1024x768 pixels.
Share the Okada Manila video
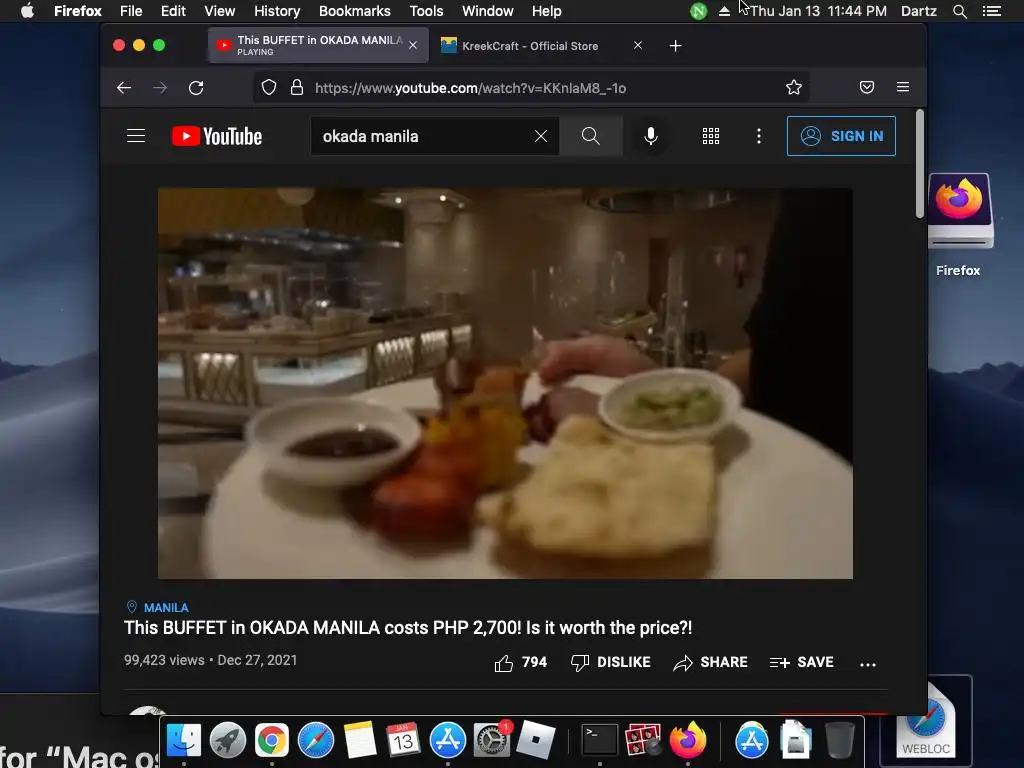pyautogui.click(x=711, y=662)
